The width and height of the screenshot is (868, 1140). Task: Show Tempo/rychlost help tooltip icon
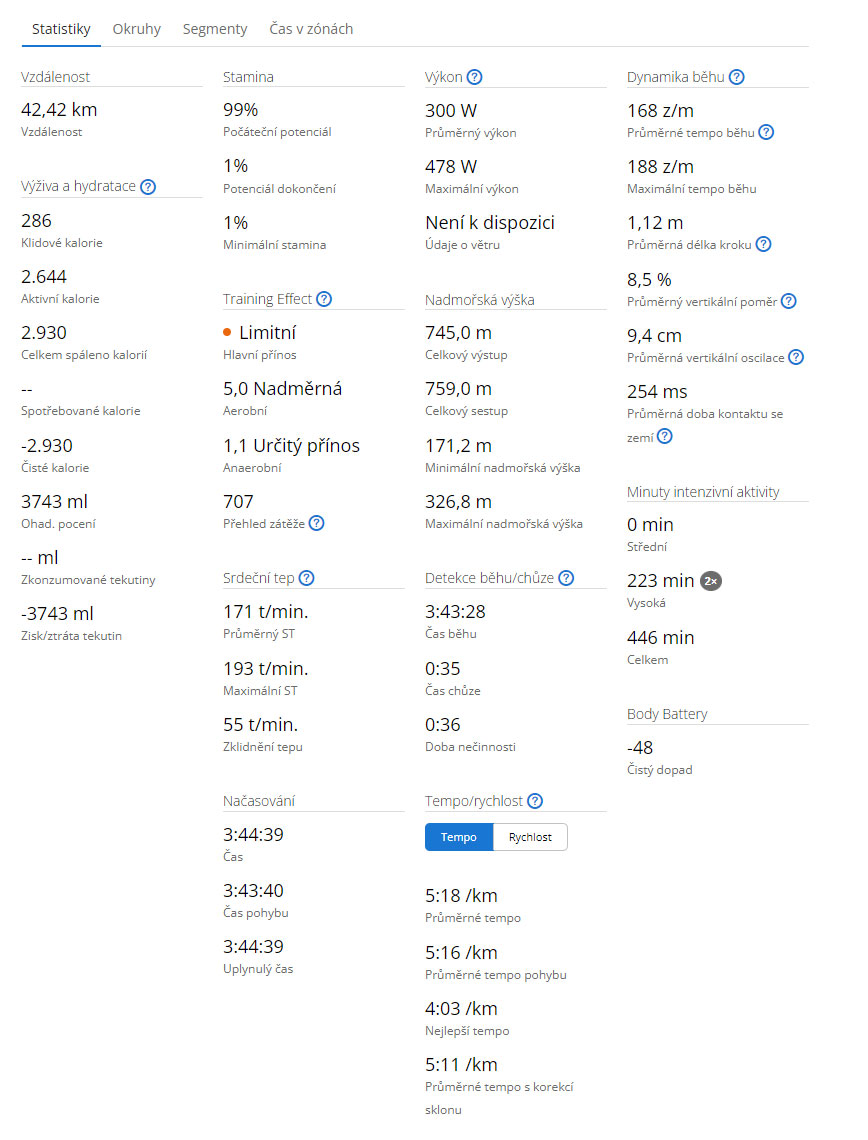click(x=535, y=801)
